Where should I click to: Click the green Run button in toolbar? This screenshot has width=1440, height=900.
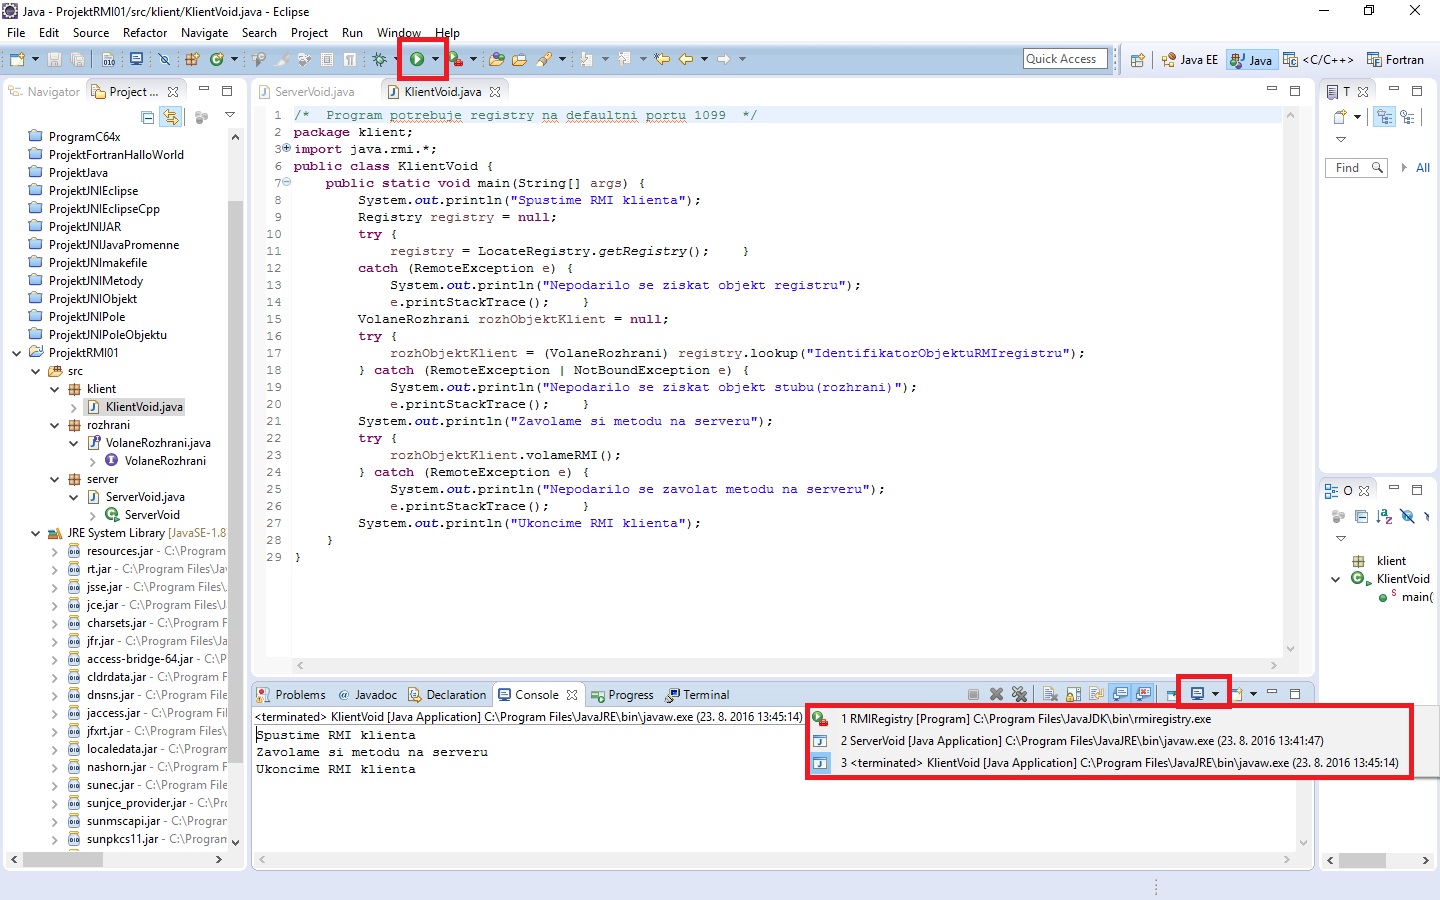click(x=416, y=60)
